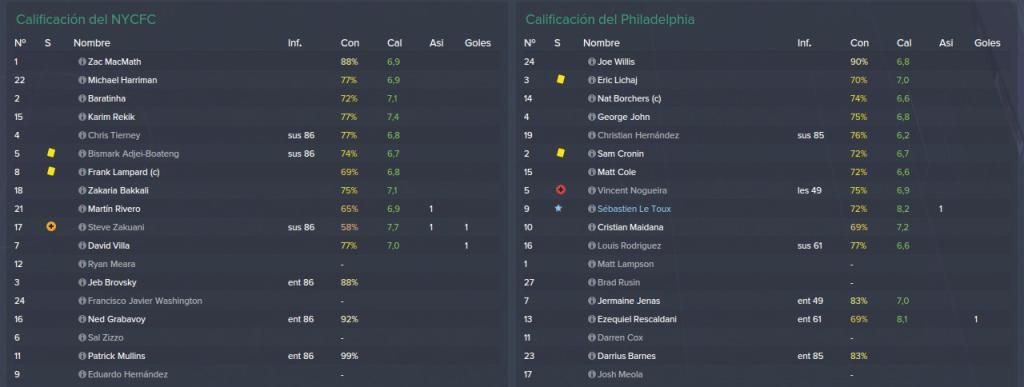Open Karim Rekik player profile

[111, 117]
